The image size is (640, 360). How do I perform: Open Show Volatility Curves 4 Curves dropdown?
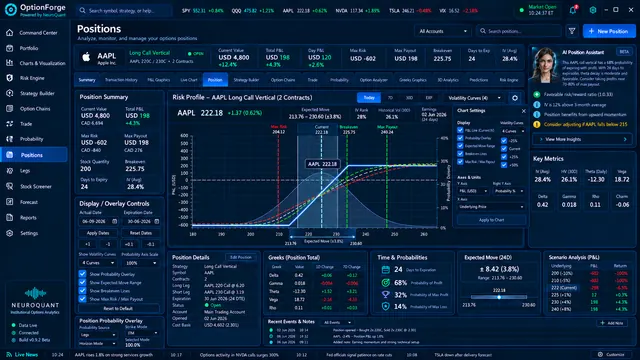(98, 263)
